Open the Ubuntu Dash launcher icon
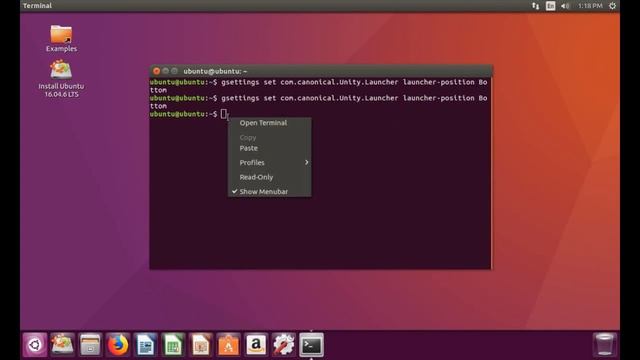This screenshot has width=640, height=360. tap(35, 345)
